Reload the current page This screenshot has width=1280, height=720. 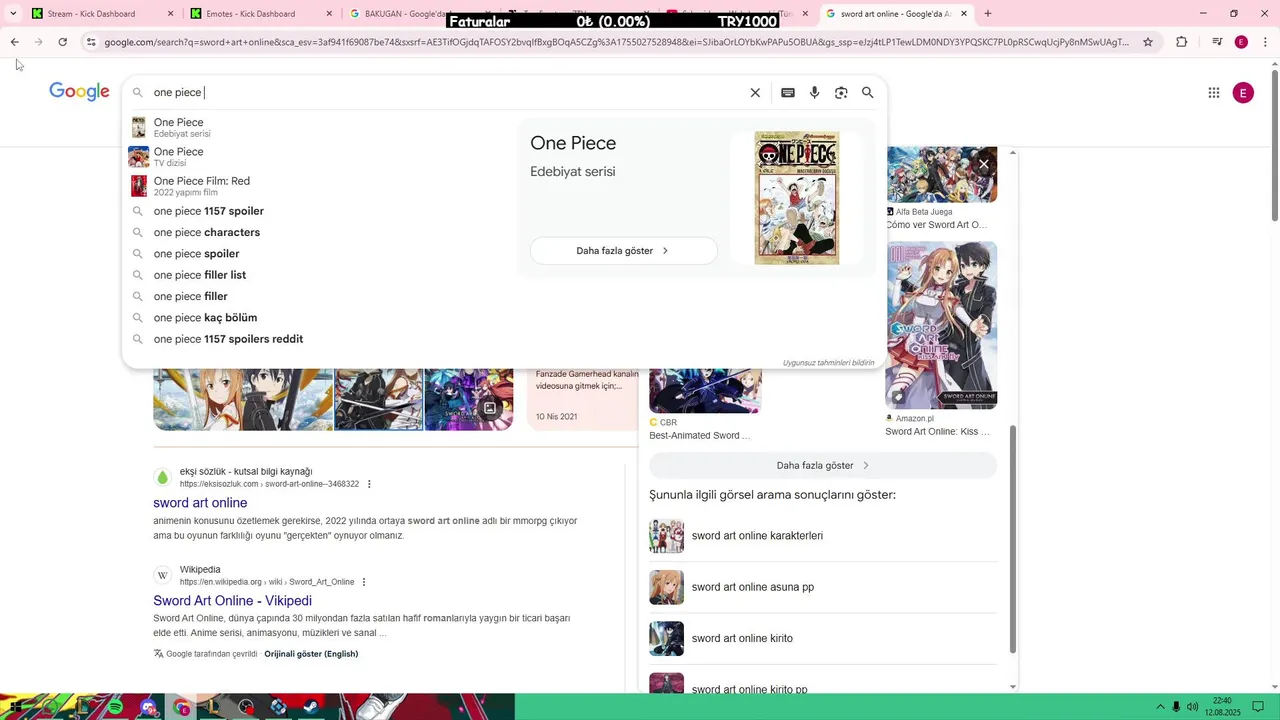coord(62,42)
